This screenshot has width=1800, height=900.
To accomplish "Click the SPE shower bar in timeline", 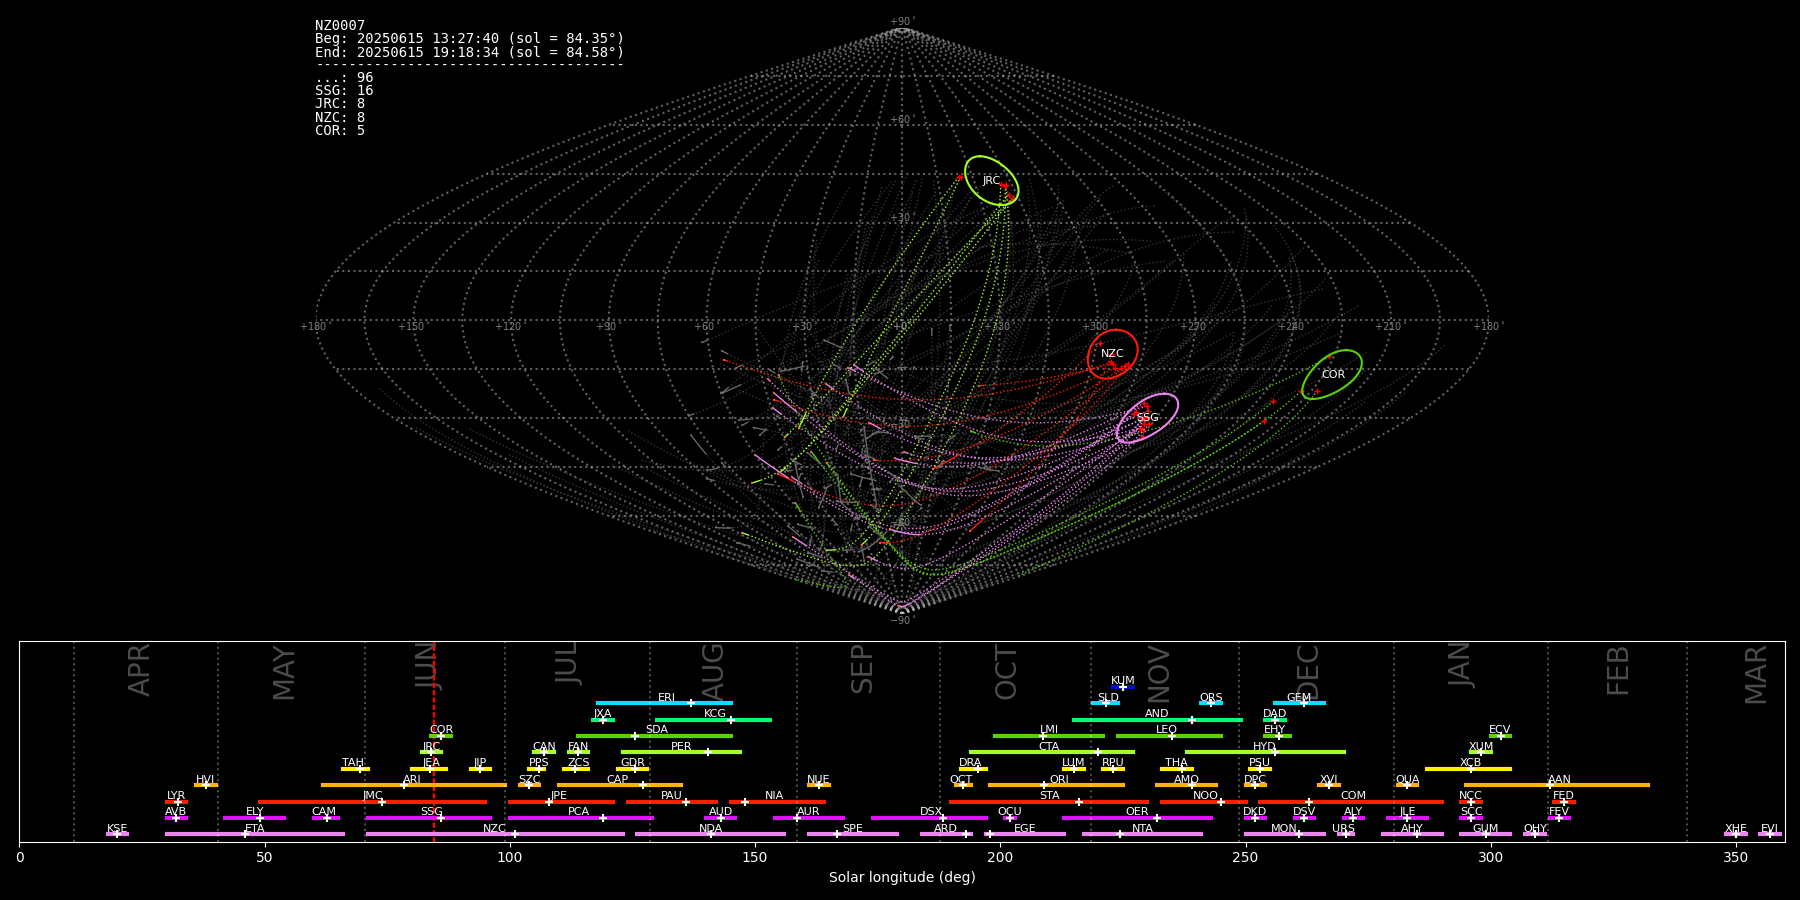I will point(853,834).
